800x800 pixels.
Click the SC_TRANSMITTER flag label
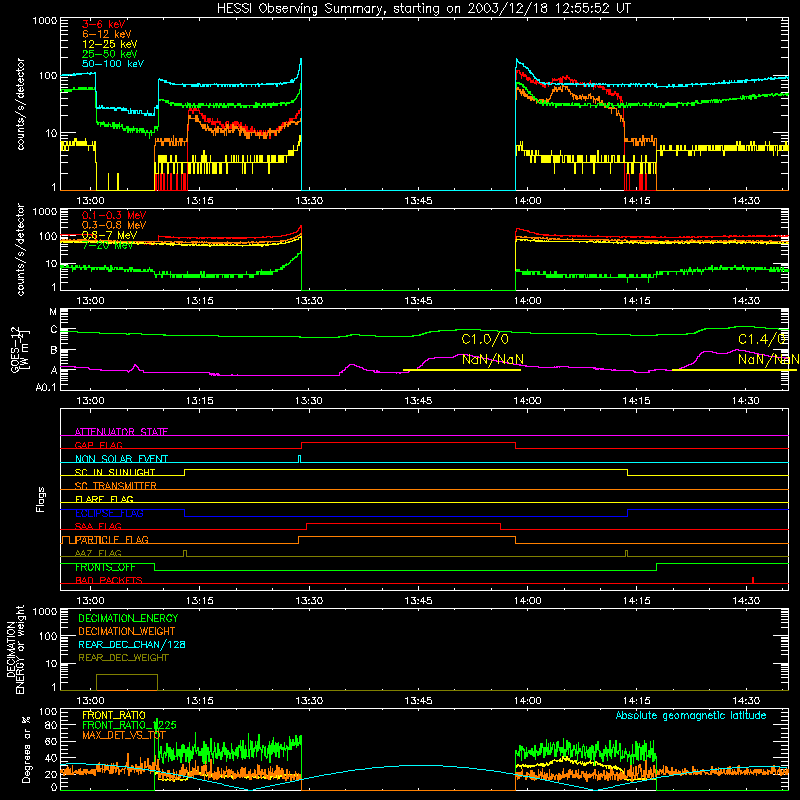pyautogui.click(x=115, y=486)
